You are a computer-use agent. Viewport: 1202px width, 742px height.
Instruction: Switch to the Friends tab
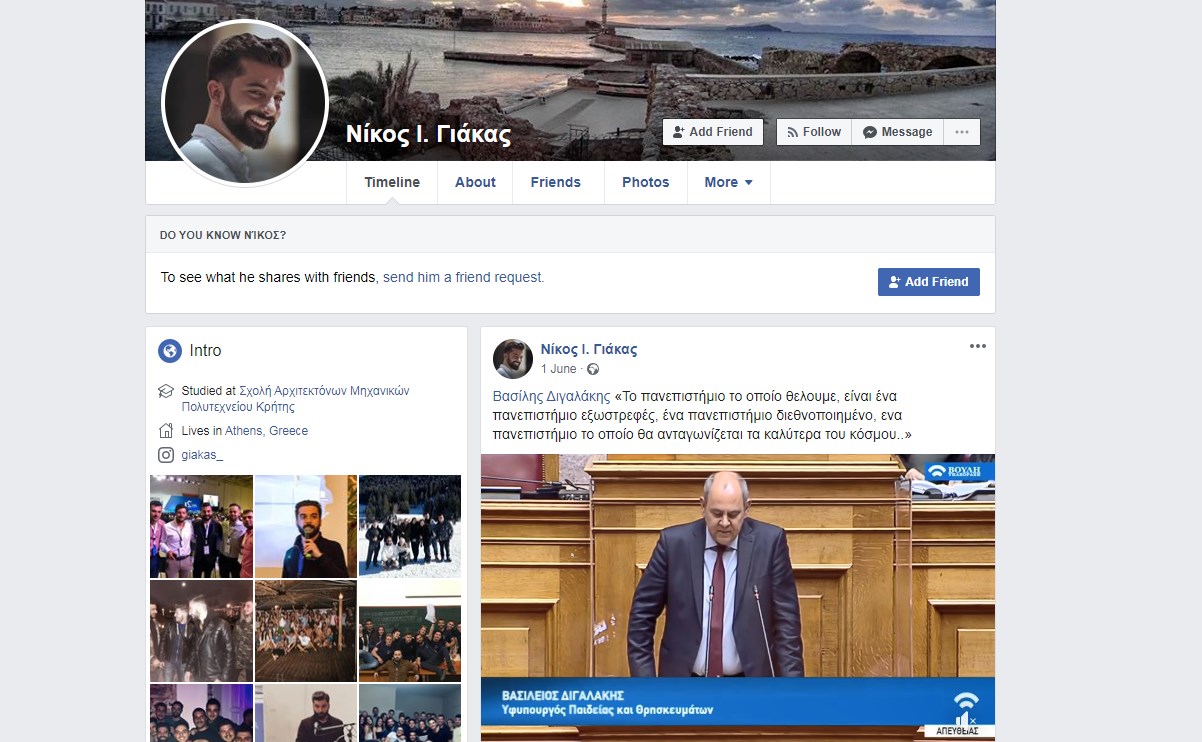click(556, 182)
